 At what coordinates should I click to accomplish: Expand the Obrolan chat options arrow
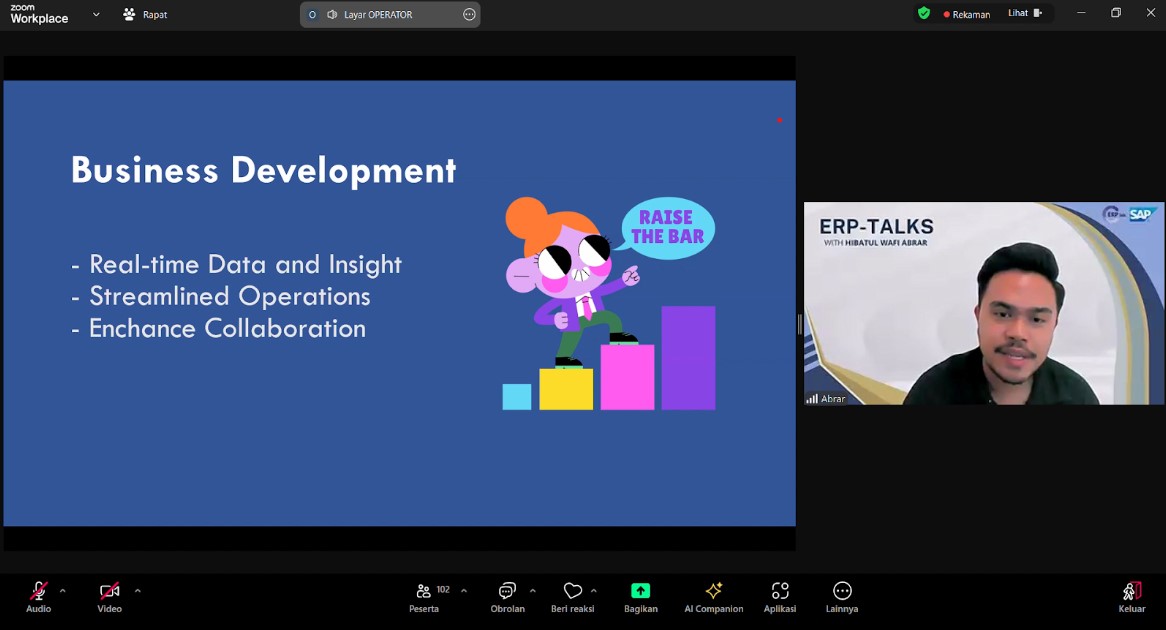coord(532,590)
